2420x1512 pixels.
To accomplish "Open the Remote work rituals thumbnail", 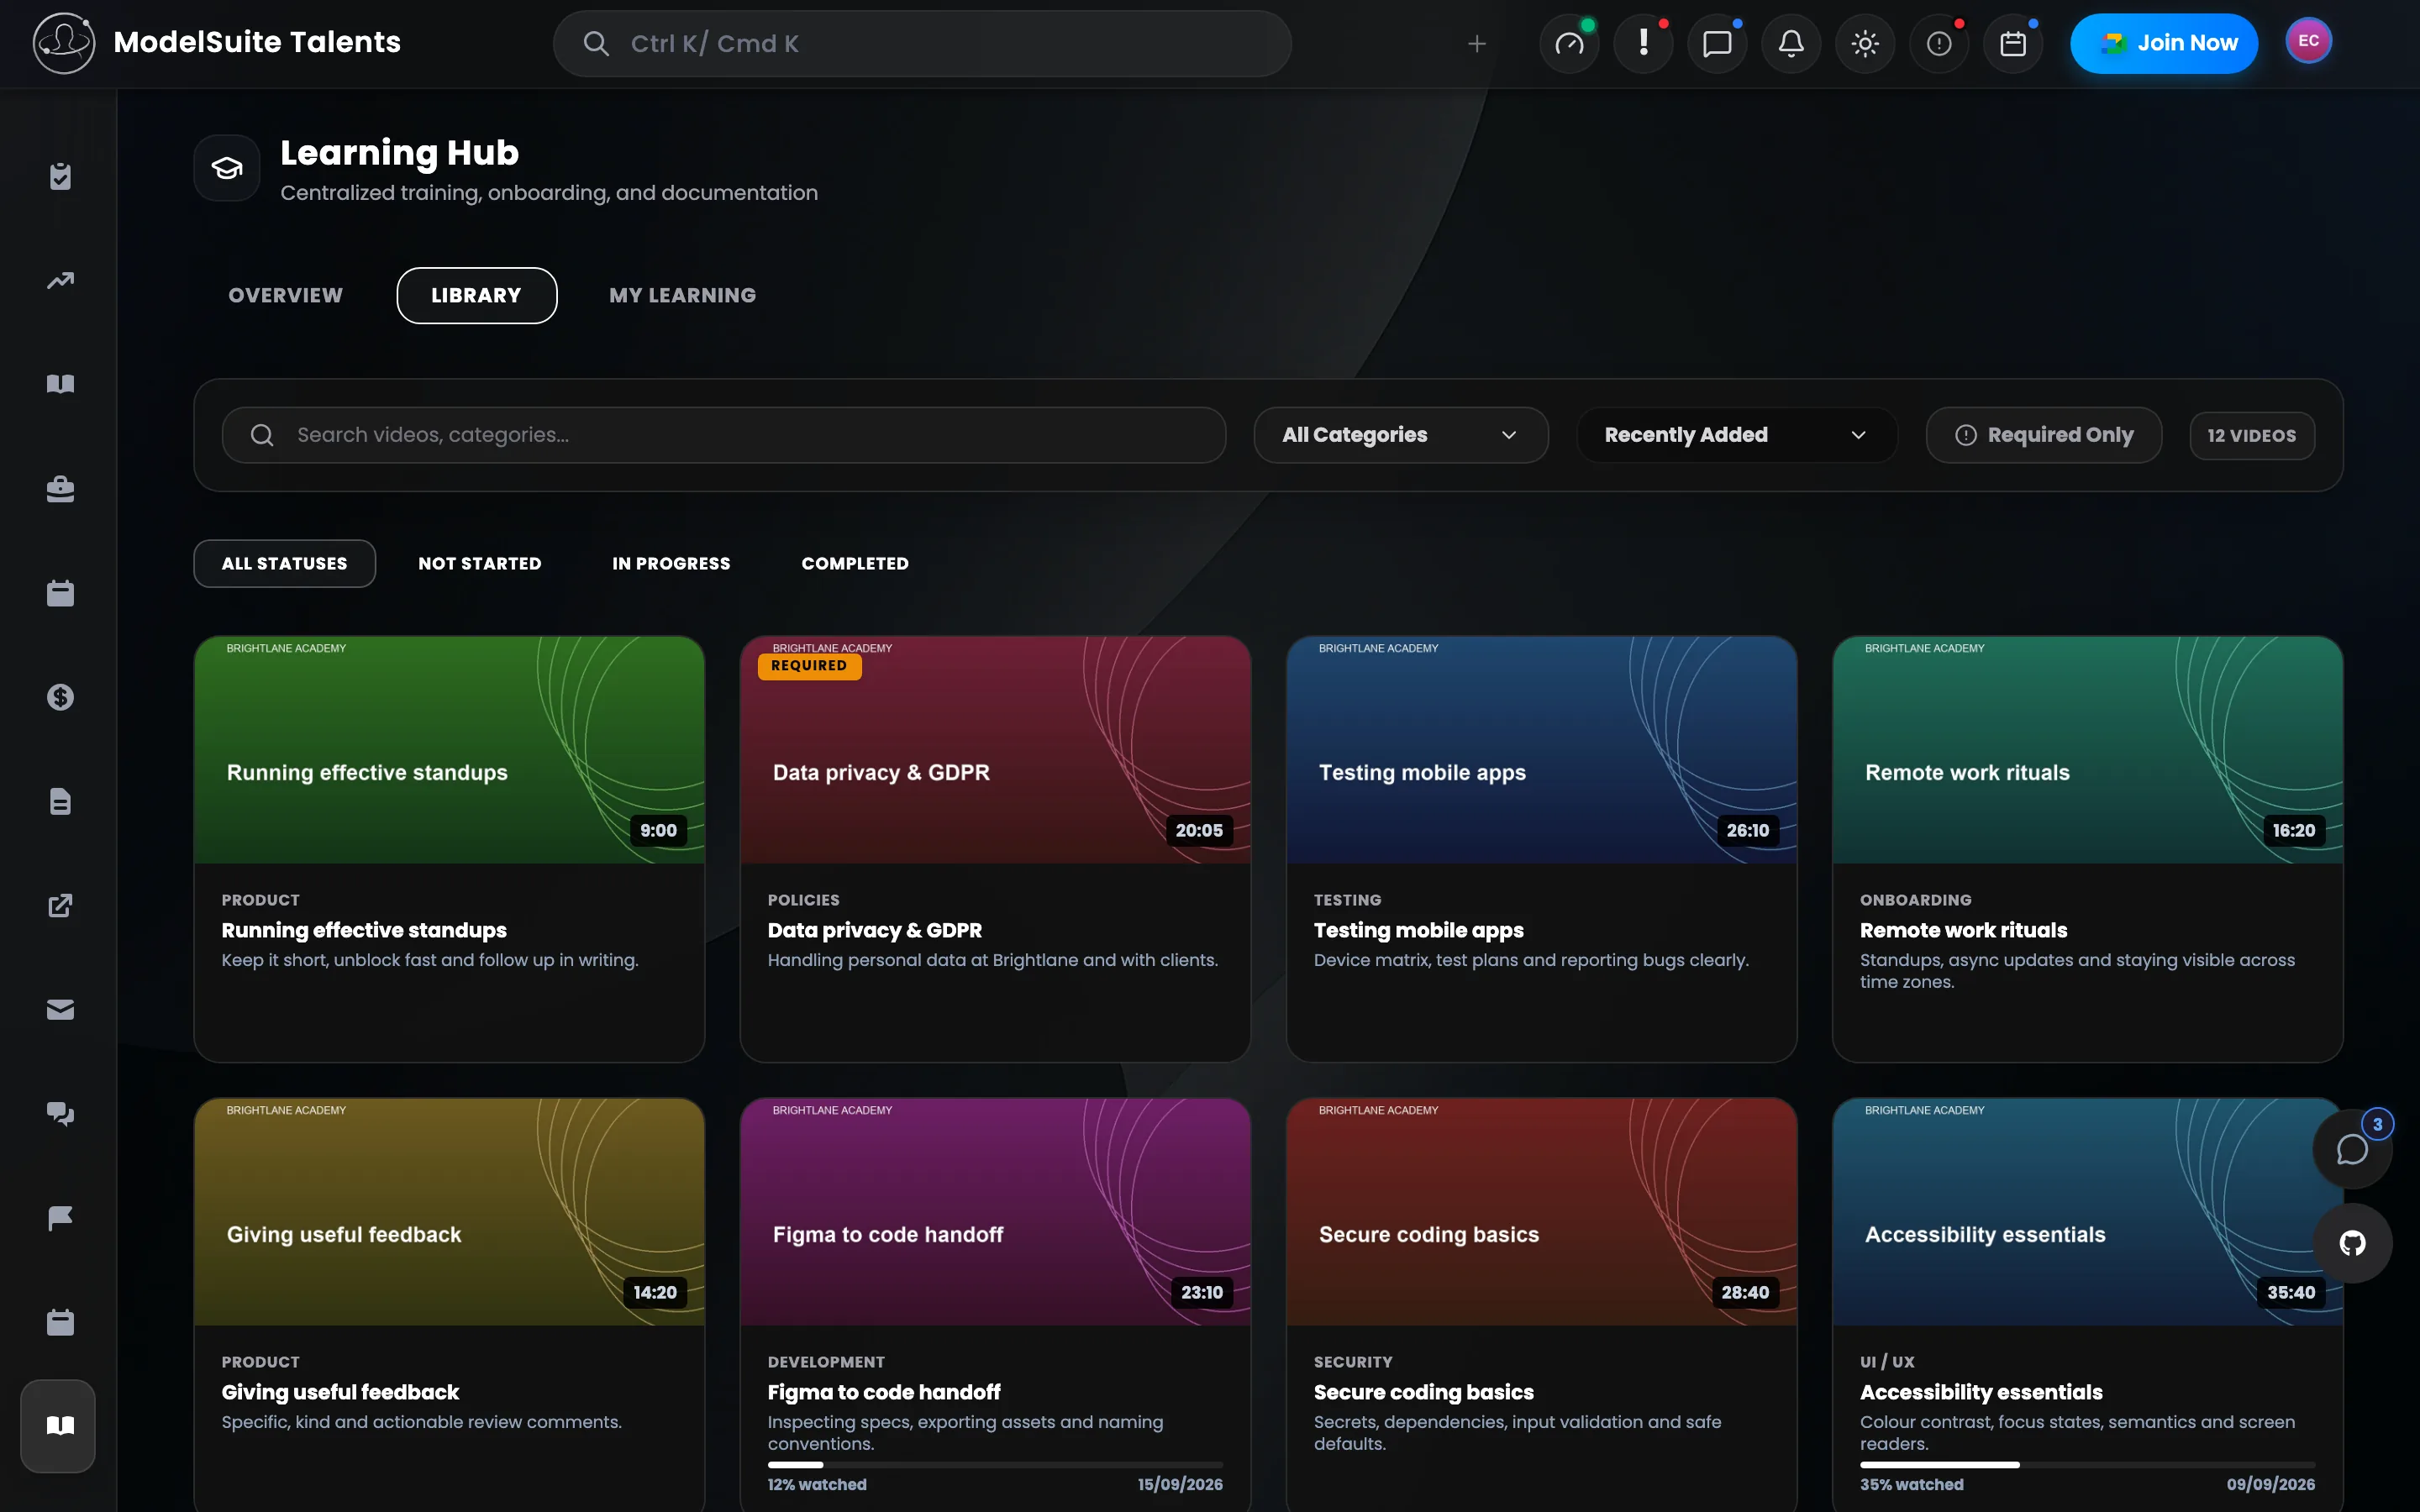I will [x=2087, y=750].
